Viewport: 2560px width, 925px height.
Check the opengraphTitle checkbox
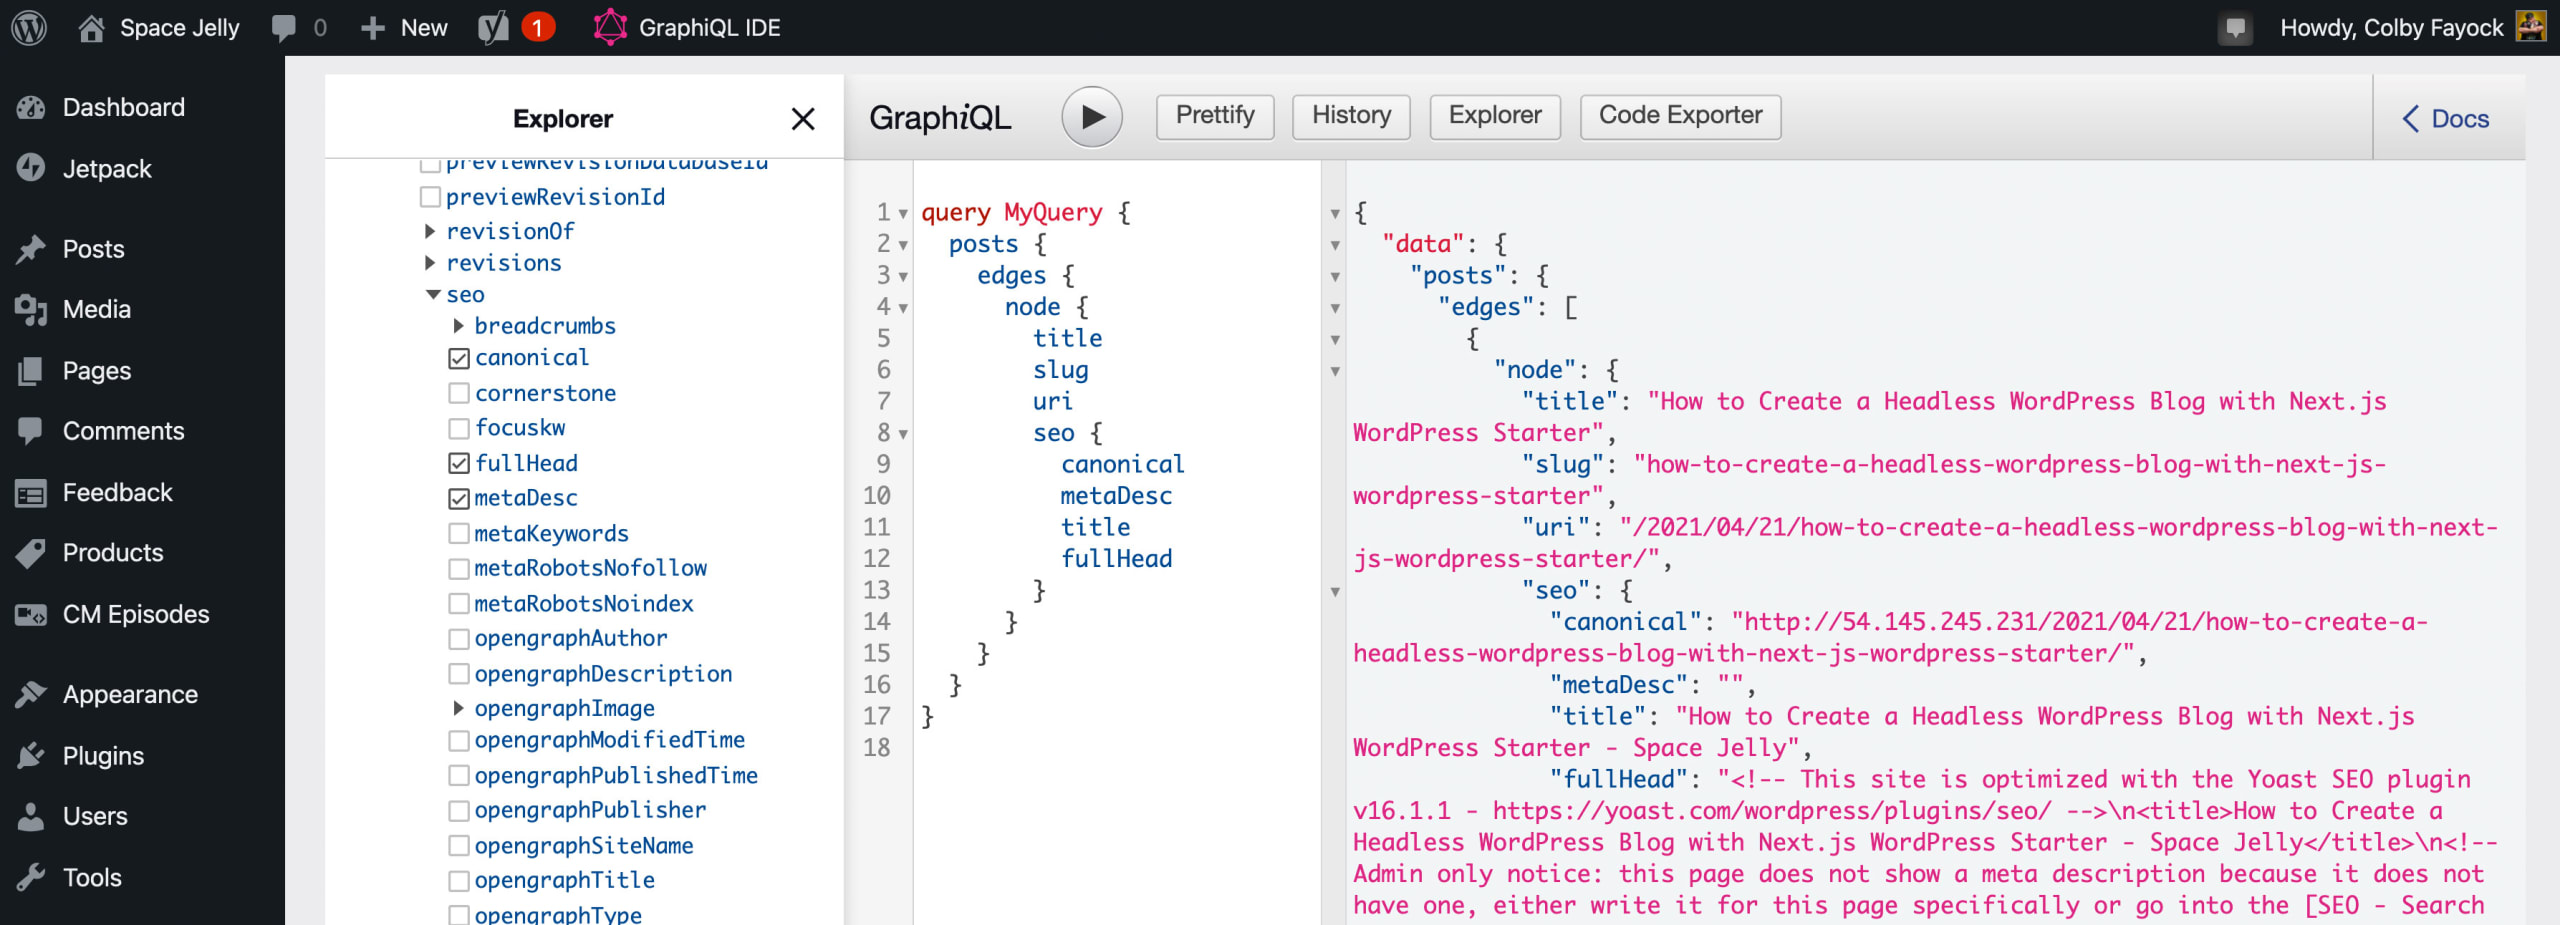click(459, 881)
